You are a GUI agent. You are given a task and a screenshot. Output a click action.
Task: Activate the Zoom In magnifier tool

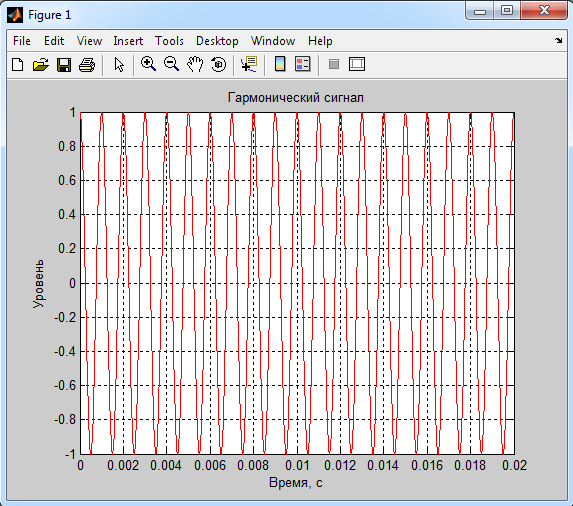coord(148,64)
